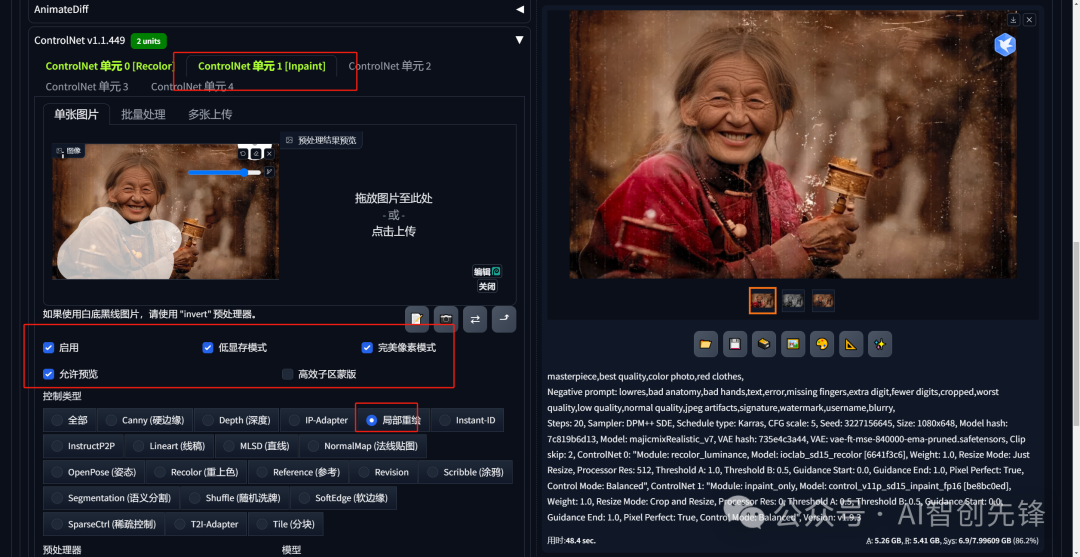Send image to extras ruler icon
The width and height of the screenshot is (1080, 557).
pos(851,344)
